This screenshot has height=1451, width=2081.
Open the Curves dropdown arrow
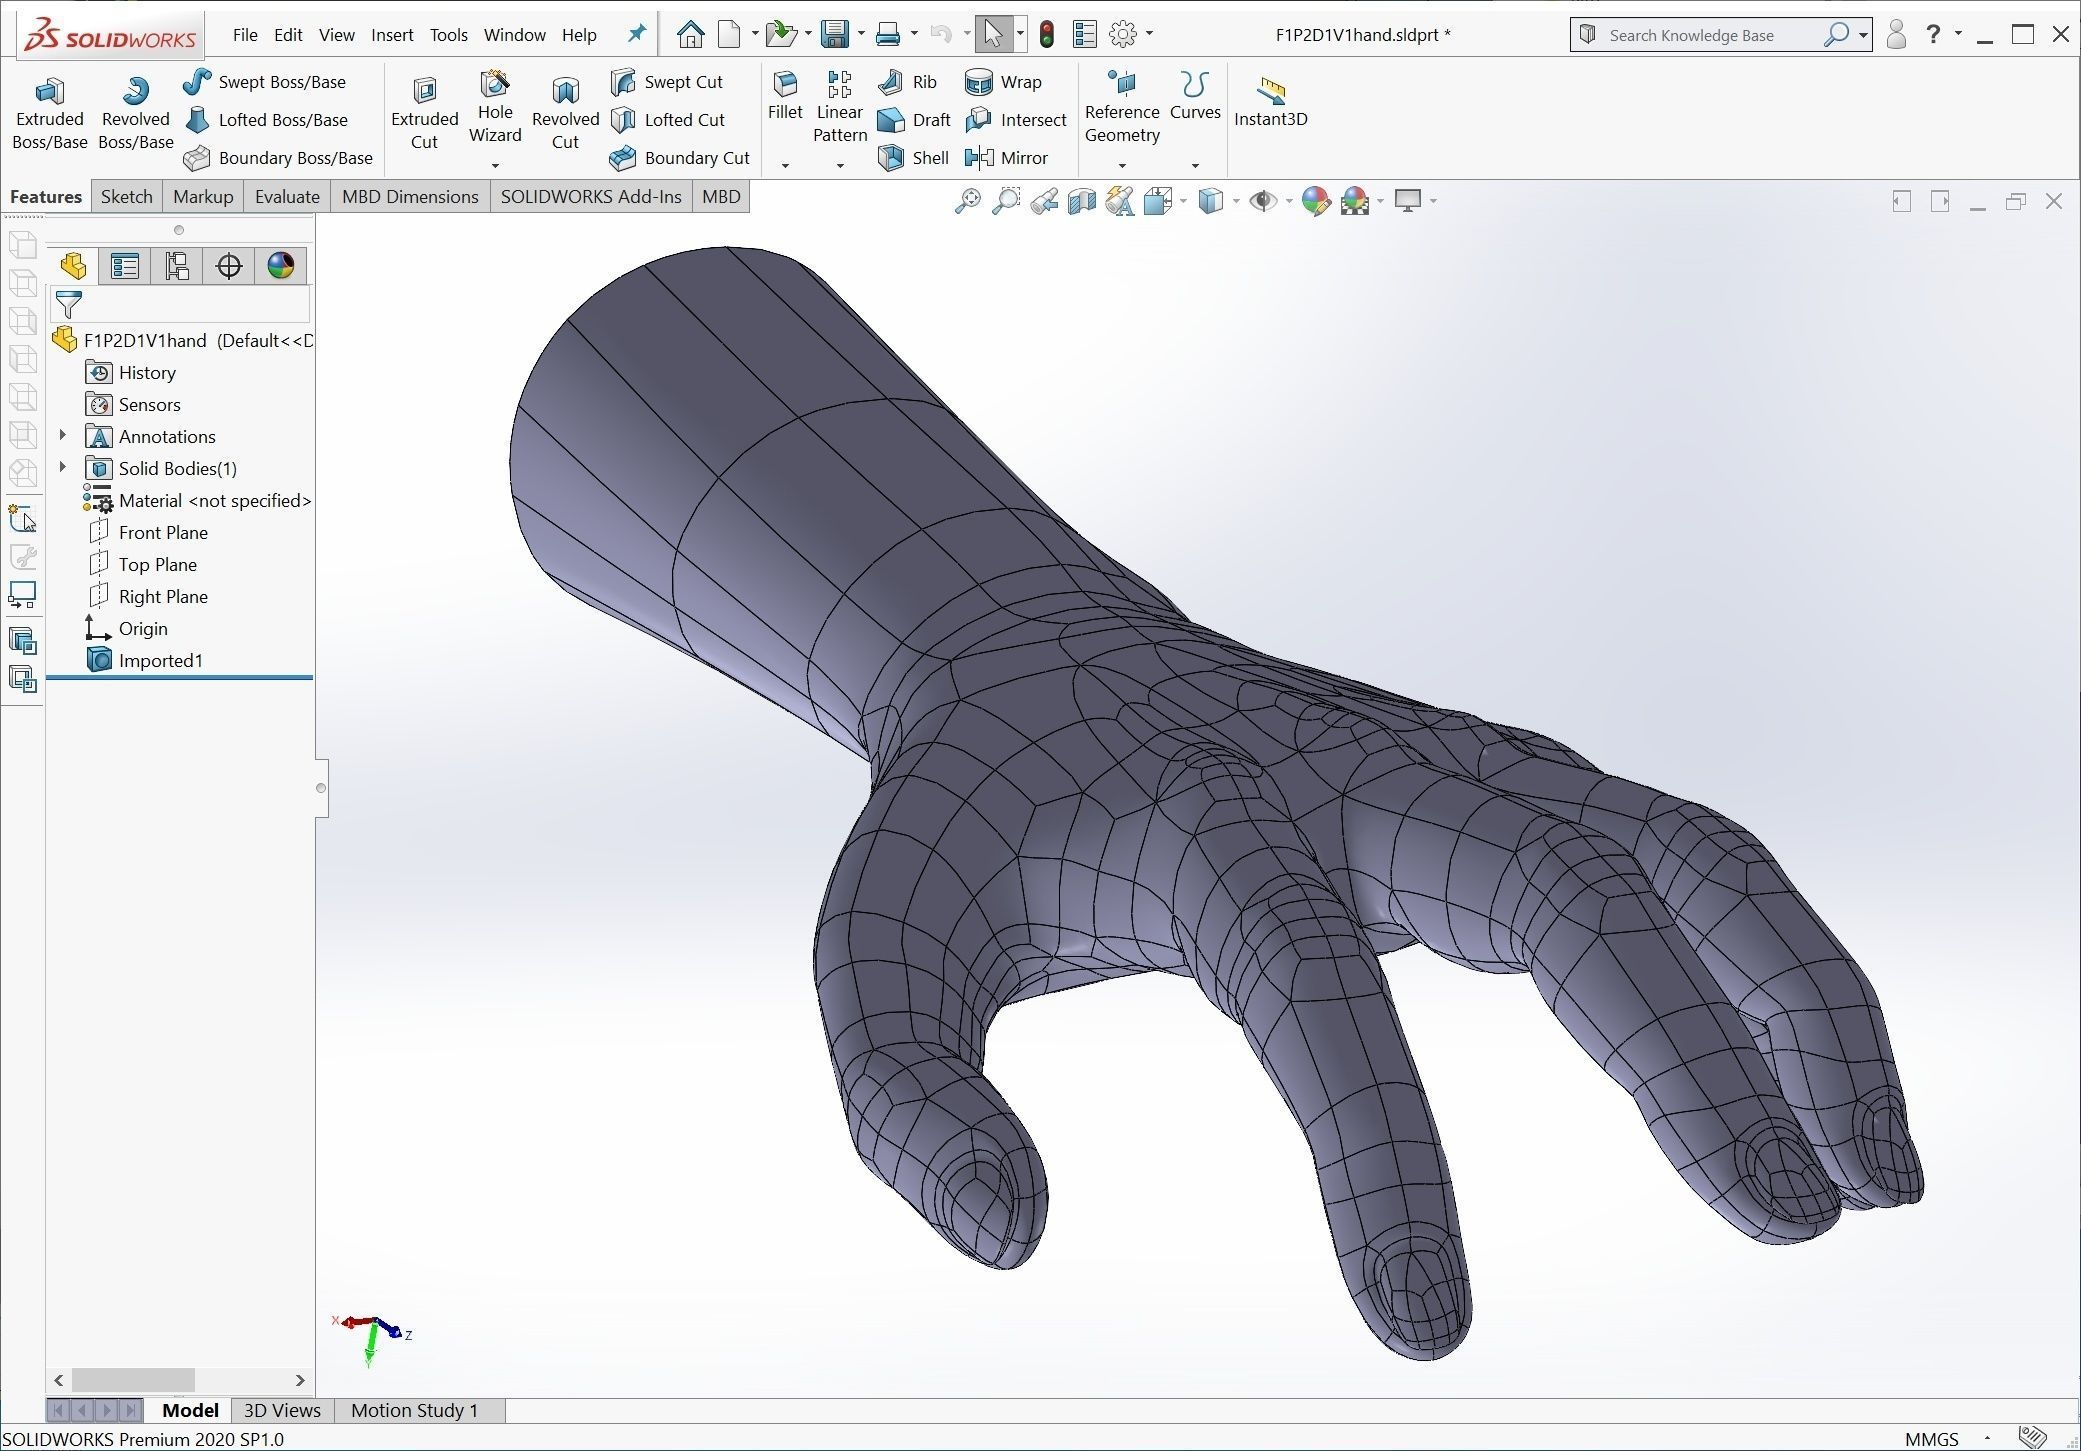click(1195, 165)
